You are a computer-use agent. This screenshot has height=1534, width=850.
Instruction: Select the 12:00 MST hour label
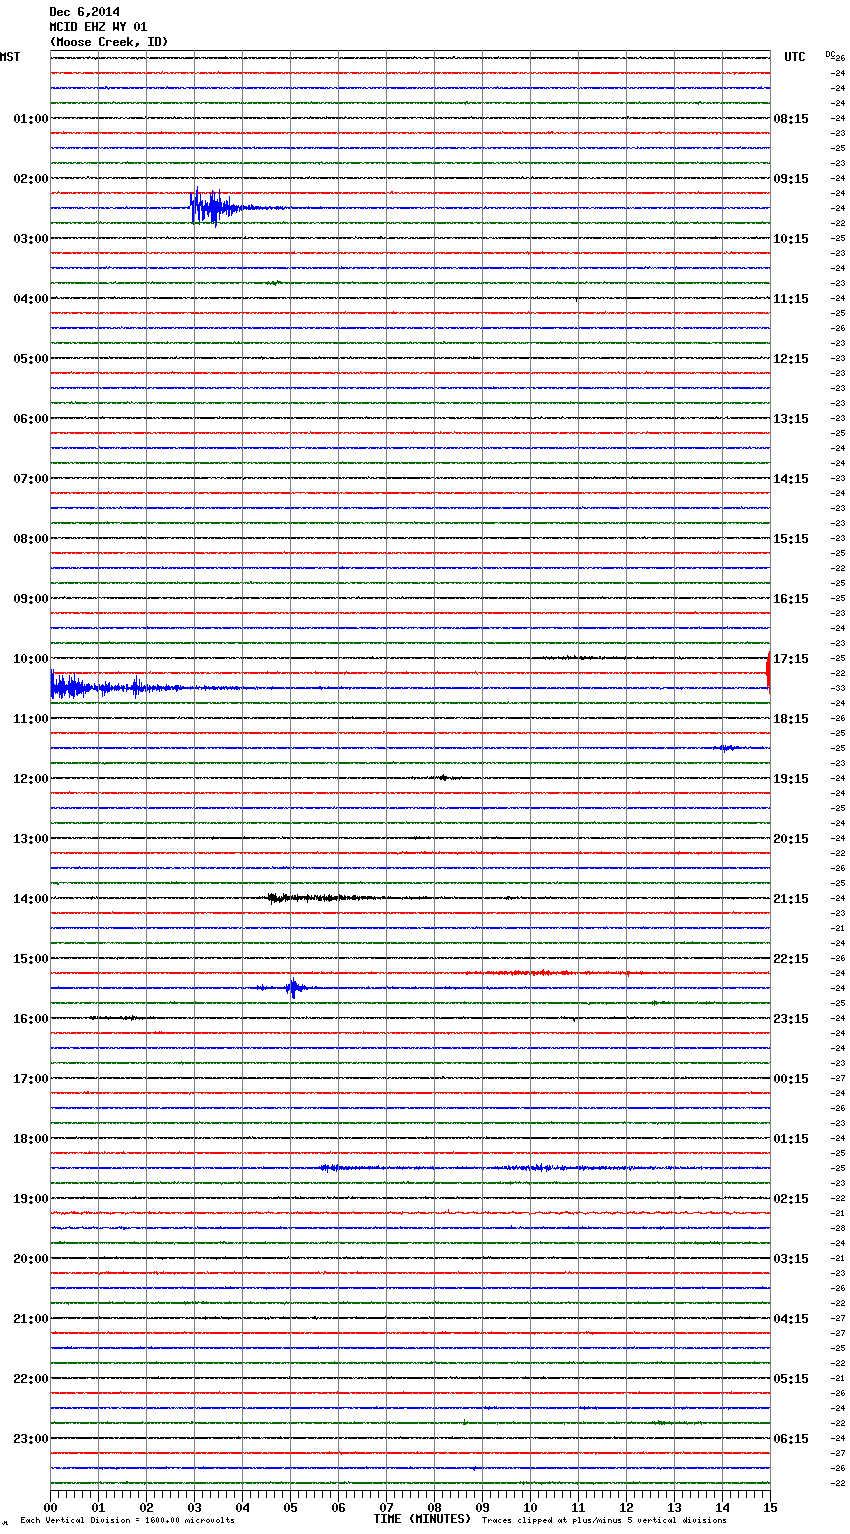[x=31, y=779]
